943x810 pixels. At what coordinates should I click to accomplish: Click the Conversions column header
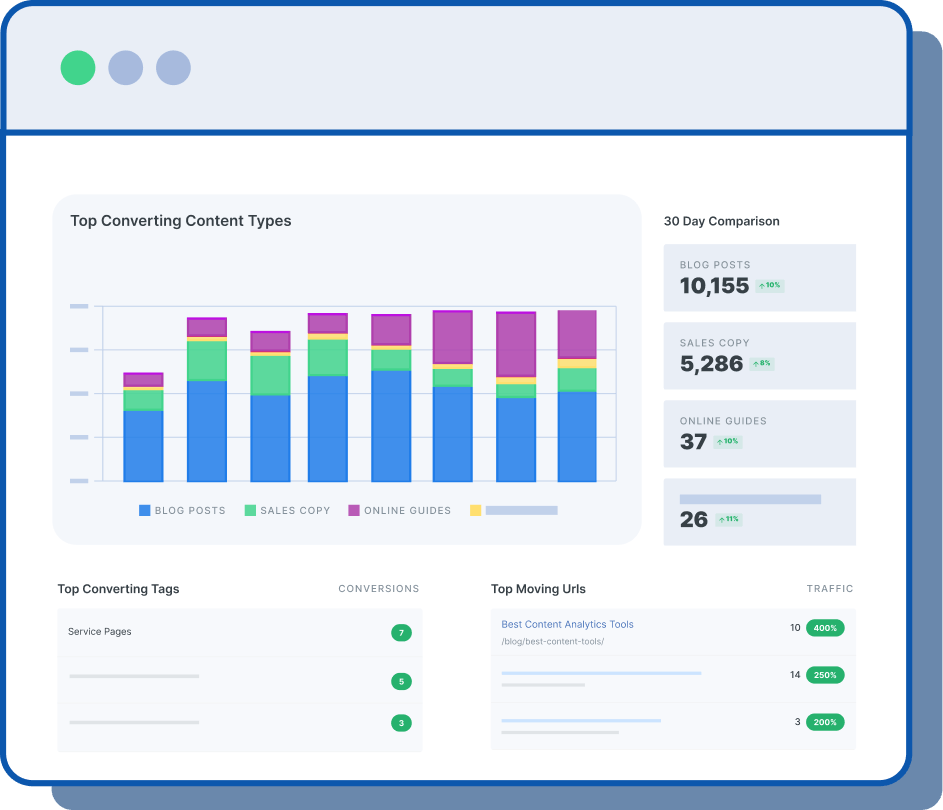click(379, 589)
